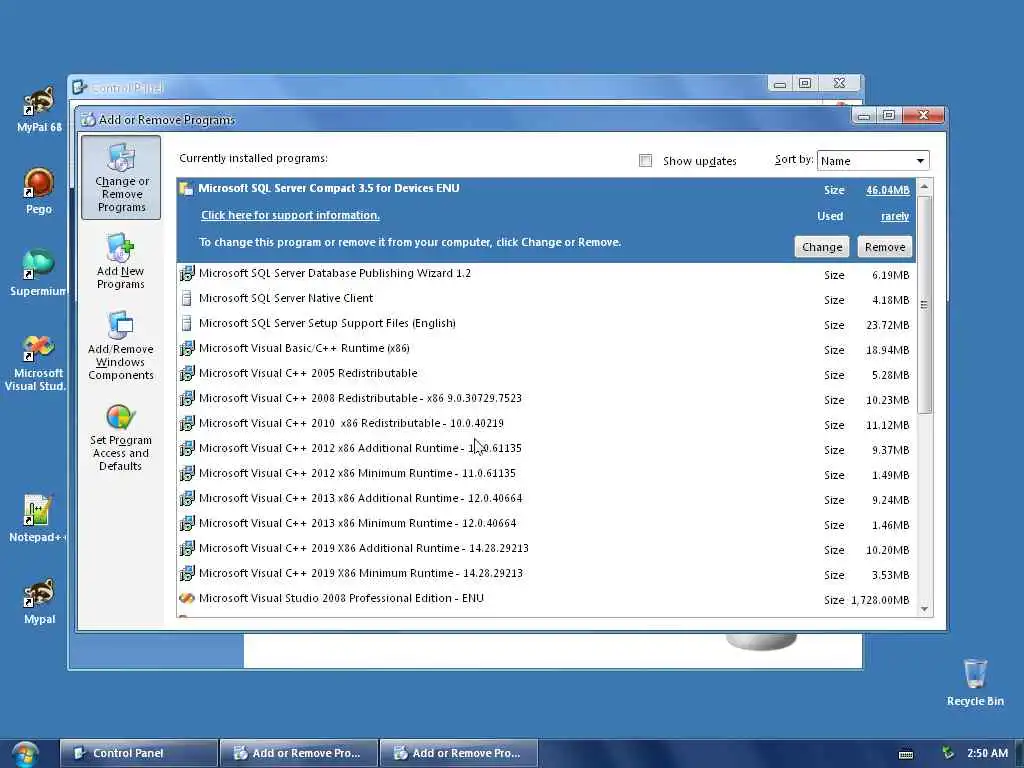Viewport: 1024px width, 768px height.
Task: Click the green tray icon next to the clock
Action: point(948,753)
